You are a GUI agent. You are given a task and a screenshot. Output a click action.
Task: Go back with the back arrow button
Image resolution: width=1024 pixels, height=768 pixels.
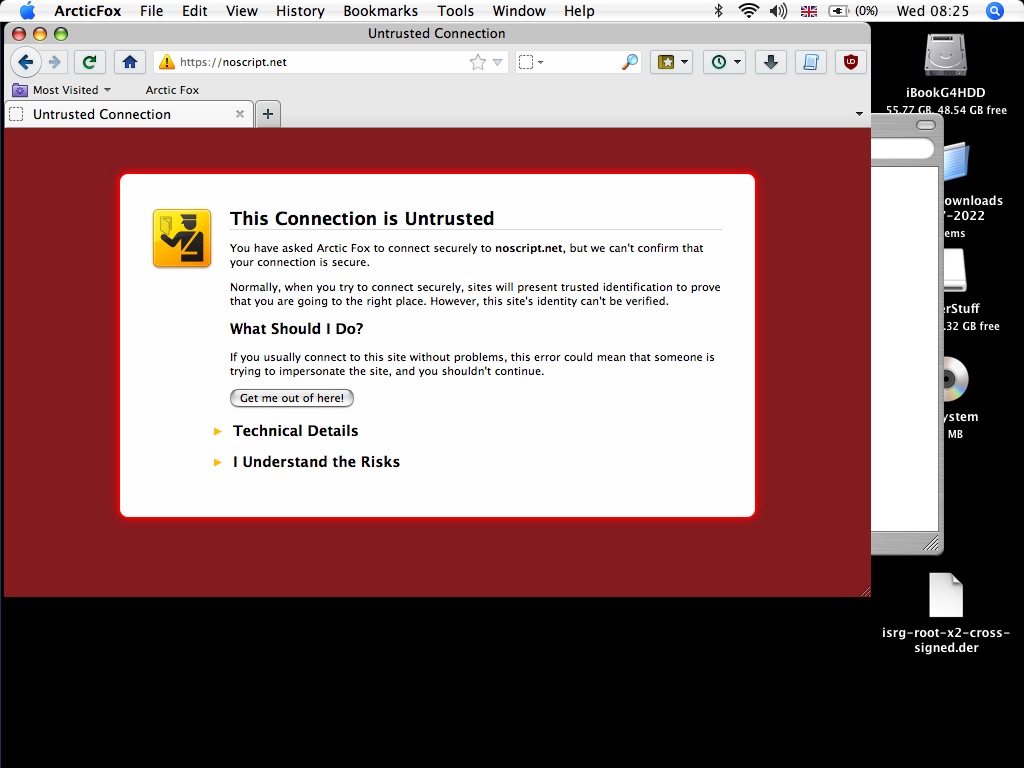pyautogui.click(x=25, y=62)
